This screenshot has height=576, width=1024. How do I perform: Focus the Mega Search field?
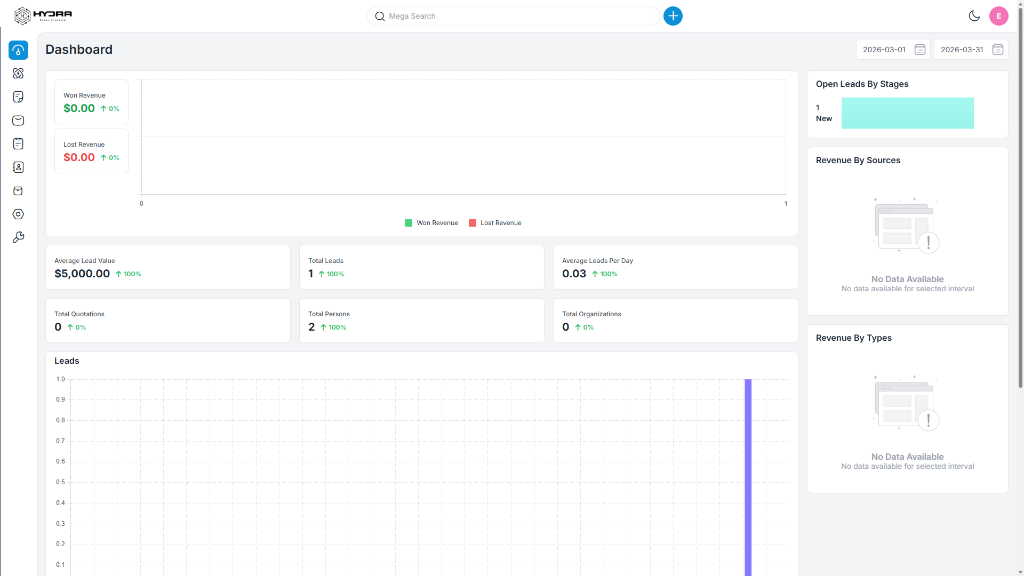pos(513,16)
